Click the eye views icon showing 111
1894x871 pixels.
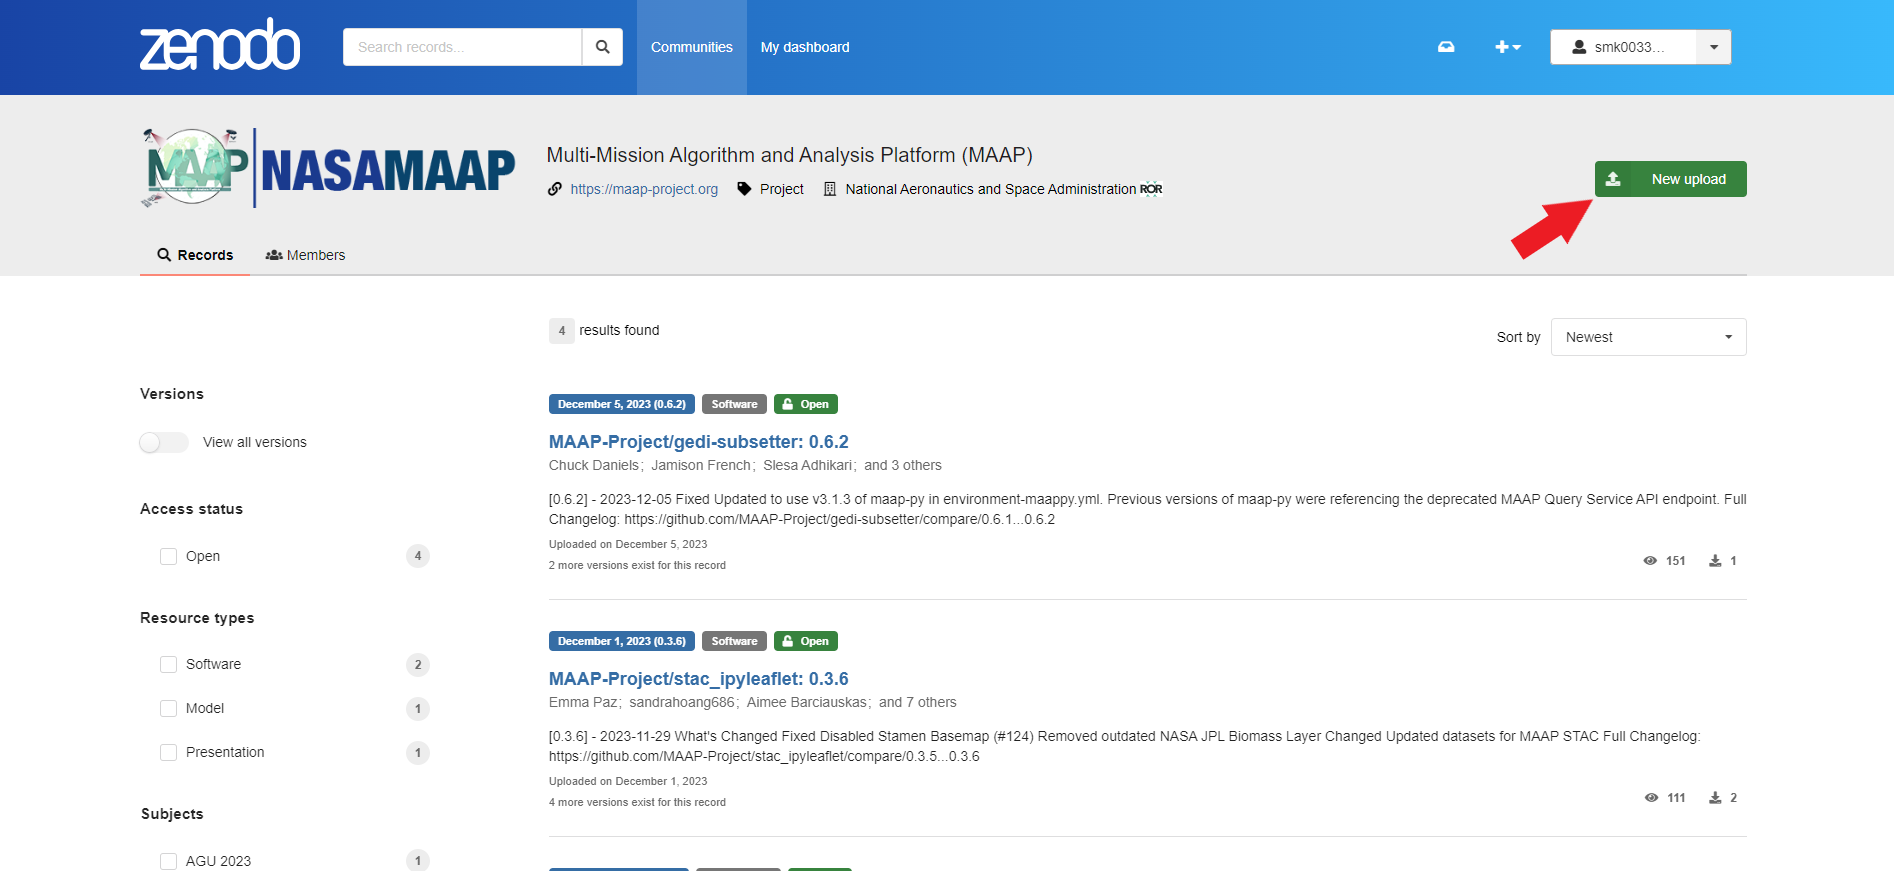pos(1651,798)
